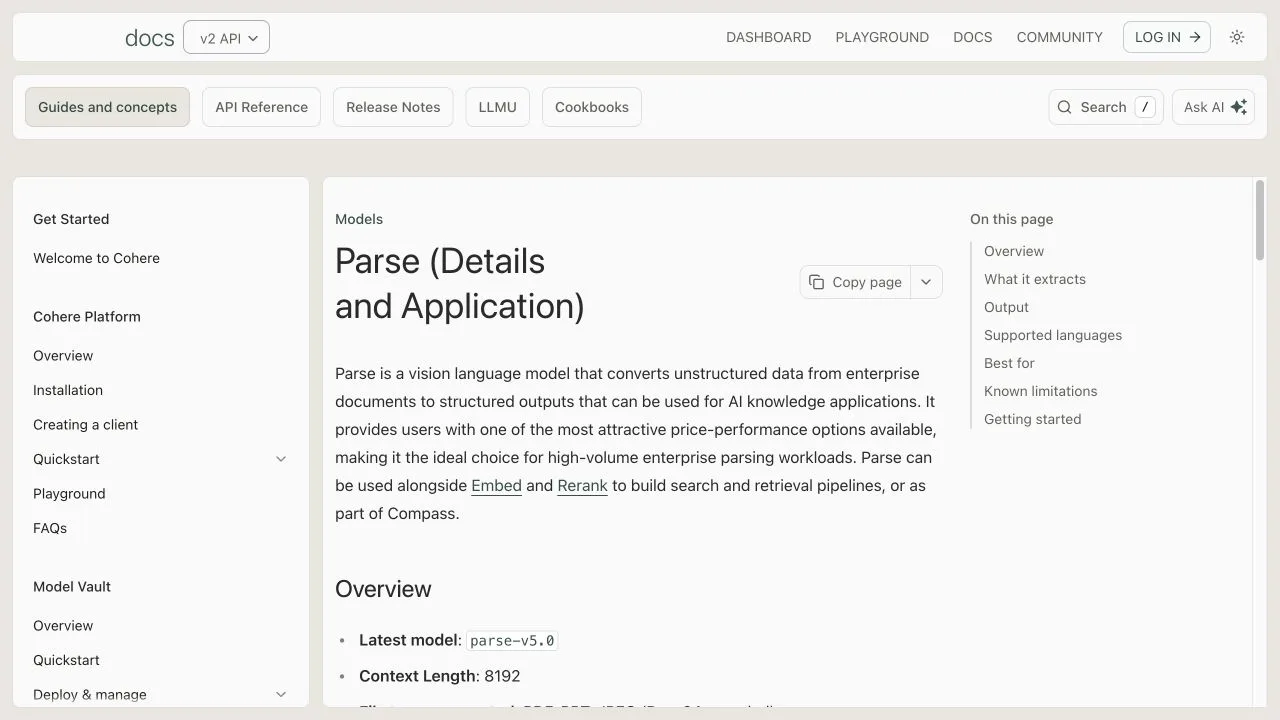
Task: Jump to Known limitations section
Action: coord(1041,391)
